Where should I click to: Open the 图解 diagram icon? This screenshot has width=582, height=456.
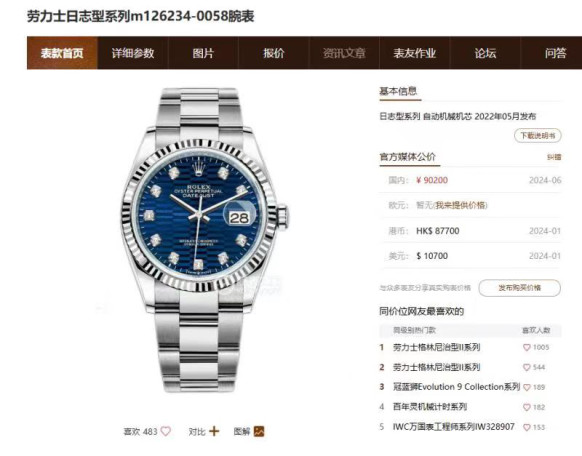coord(259,431)
